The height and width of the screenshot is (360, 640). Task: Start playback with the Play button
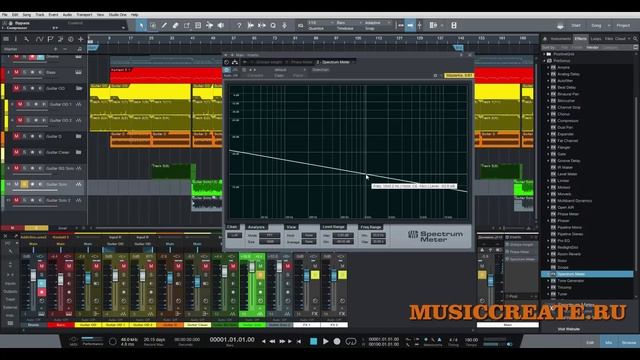(x=325, y=341)
